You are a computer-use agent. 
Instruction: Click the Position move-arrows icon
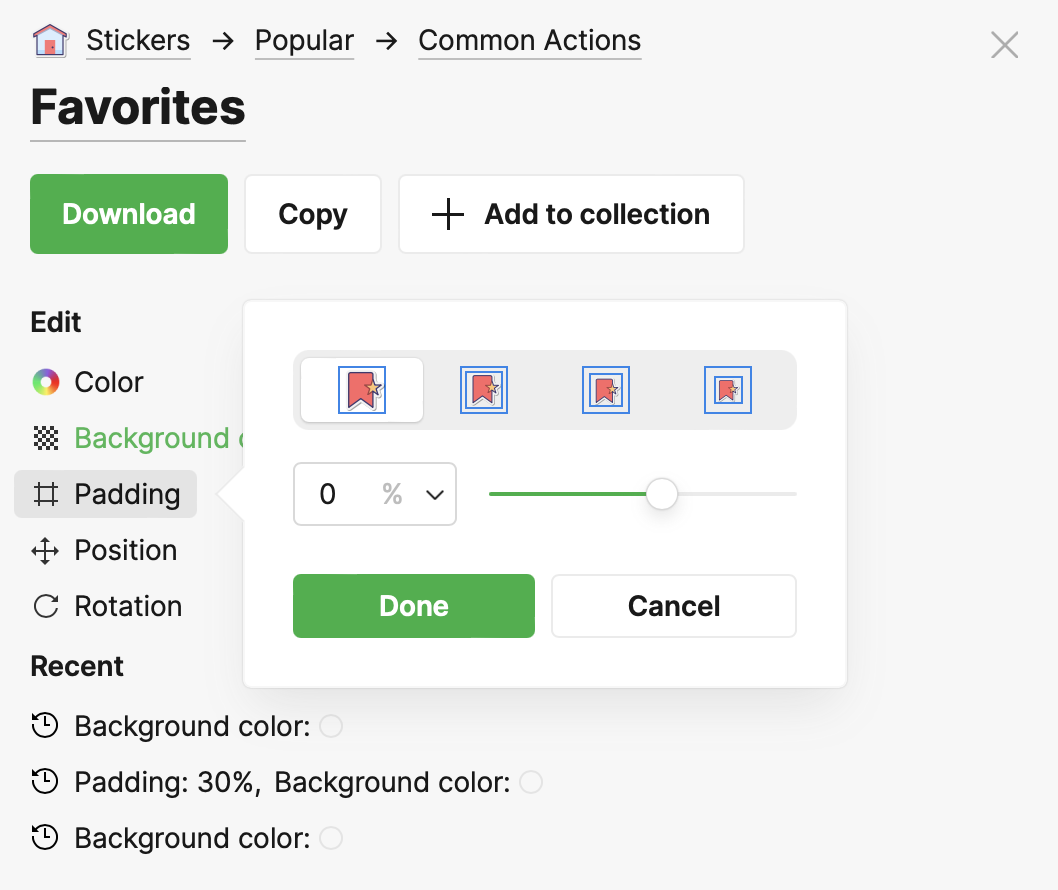coord(45,550)
